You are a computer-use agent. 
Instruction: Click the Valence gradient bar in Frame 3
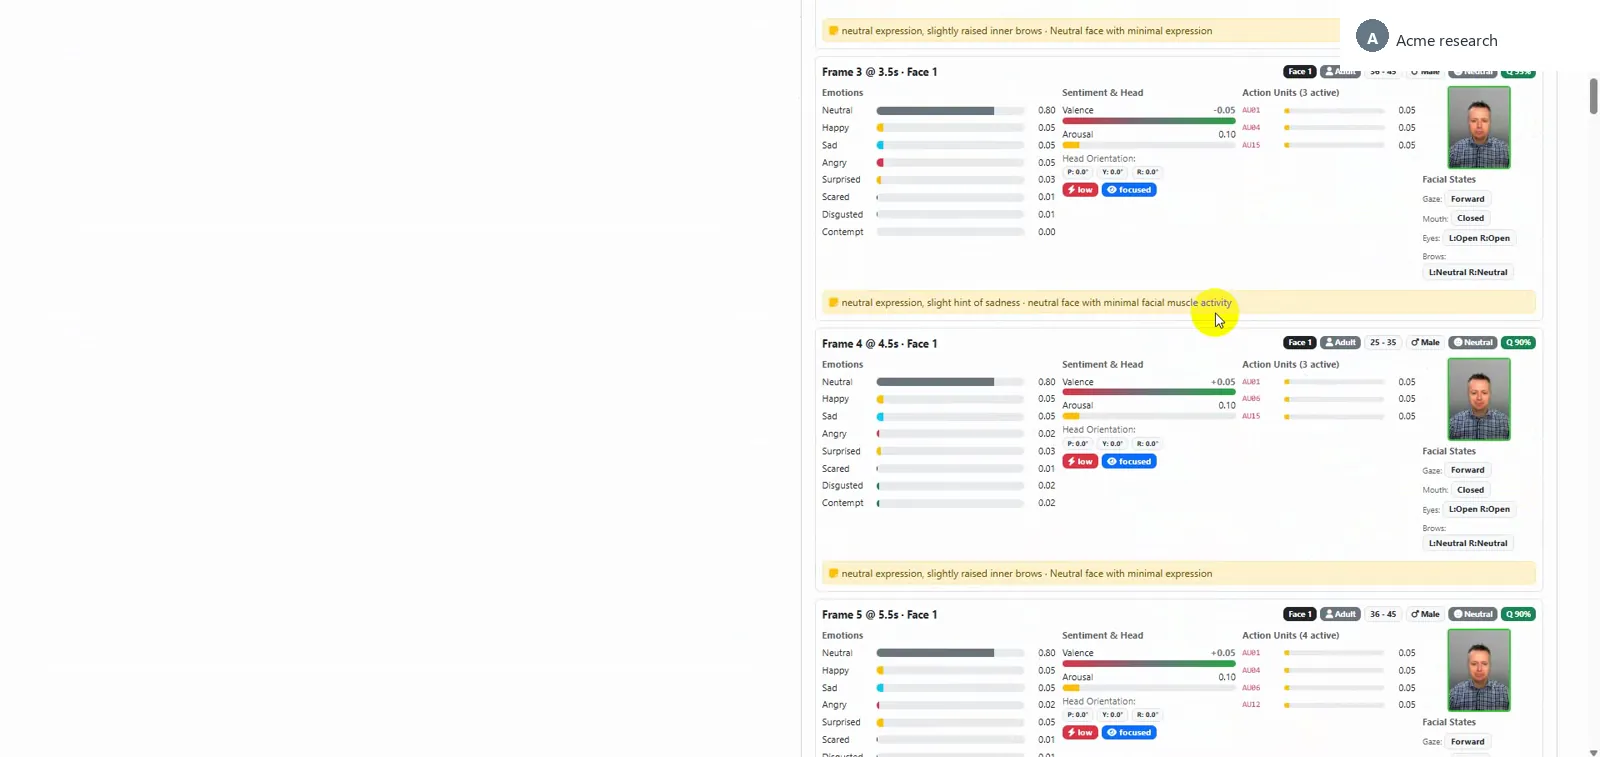point(1149,121)
